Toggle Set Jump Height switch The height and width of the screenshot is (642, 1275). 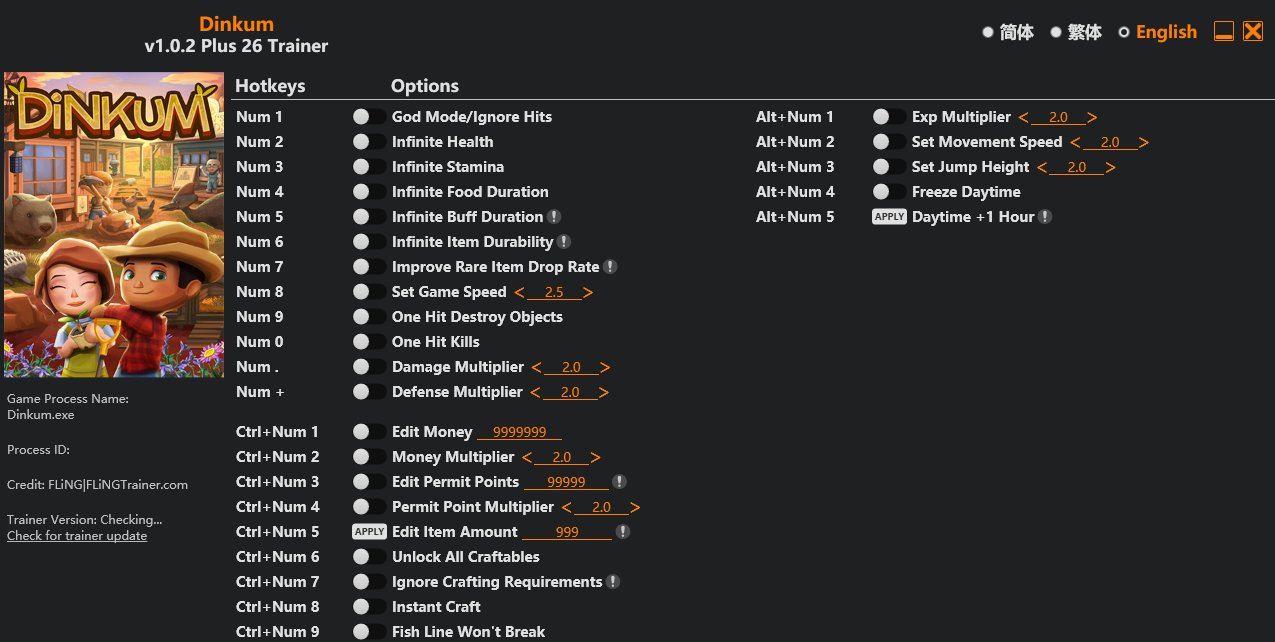coord(889,167)
